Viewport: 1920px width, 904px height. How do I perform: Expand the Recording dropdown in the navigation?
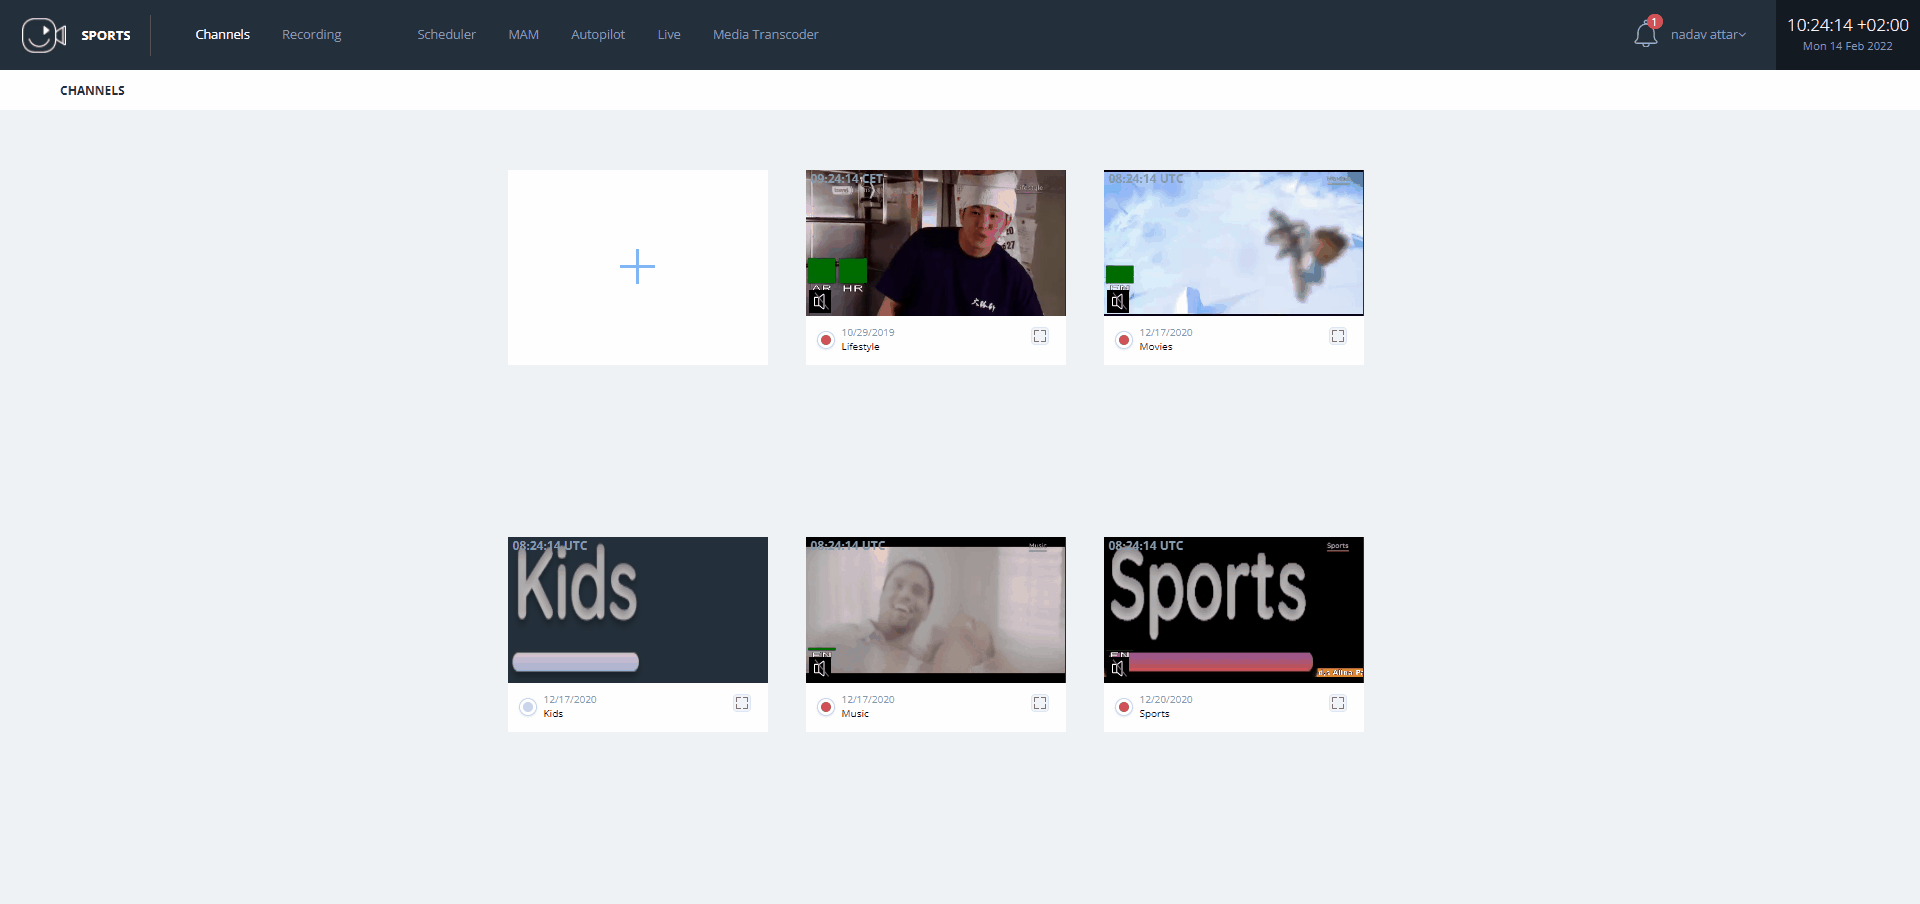[311, 33]
